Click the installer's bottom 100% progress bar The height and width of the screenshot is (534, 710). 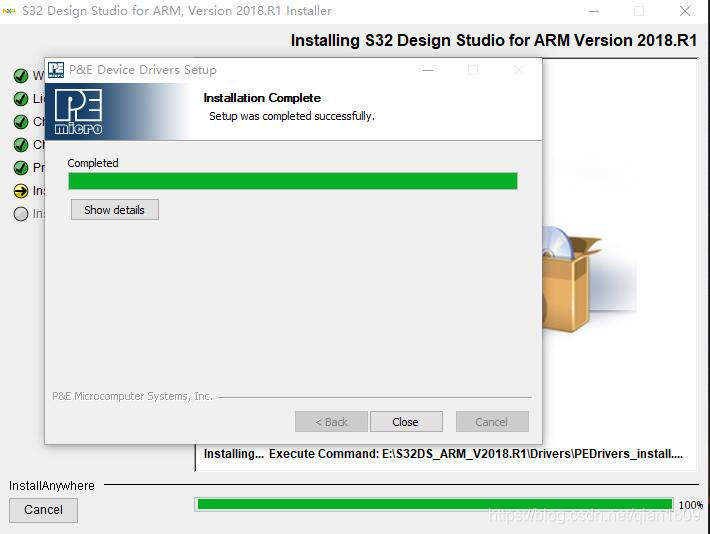[434, 504]
